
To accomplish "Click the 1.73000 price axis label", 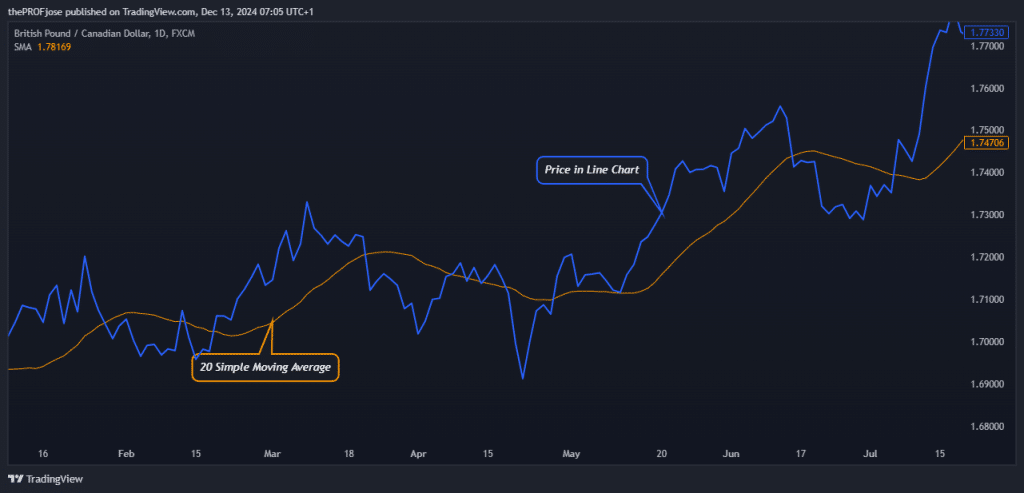I will [987, 215].
